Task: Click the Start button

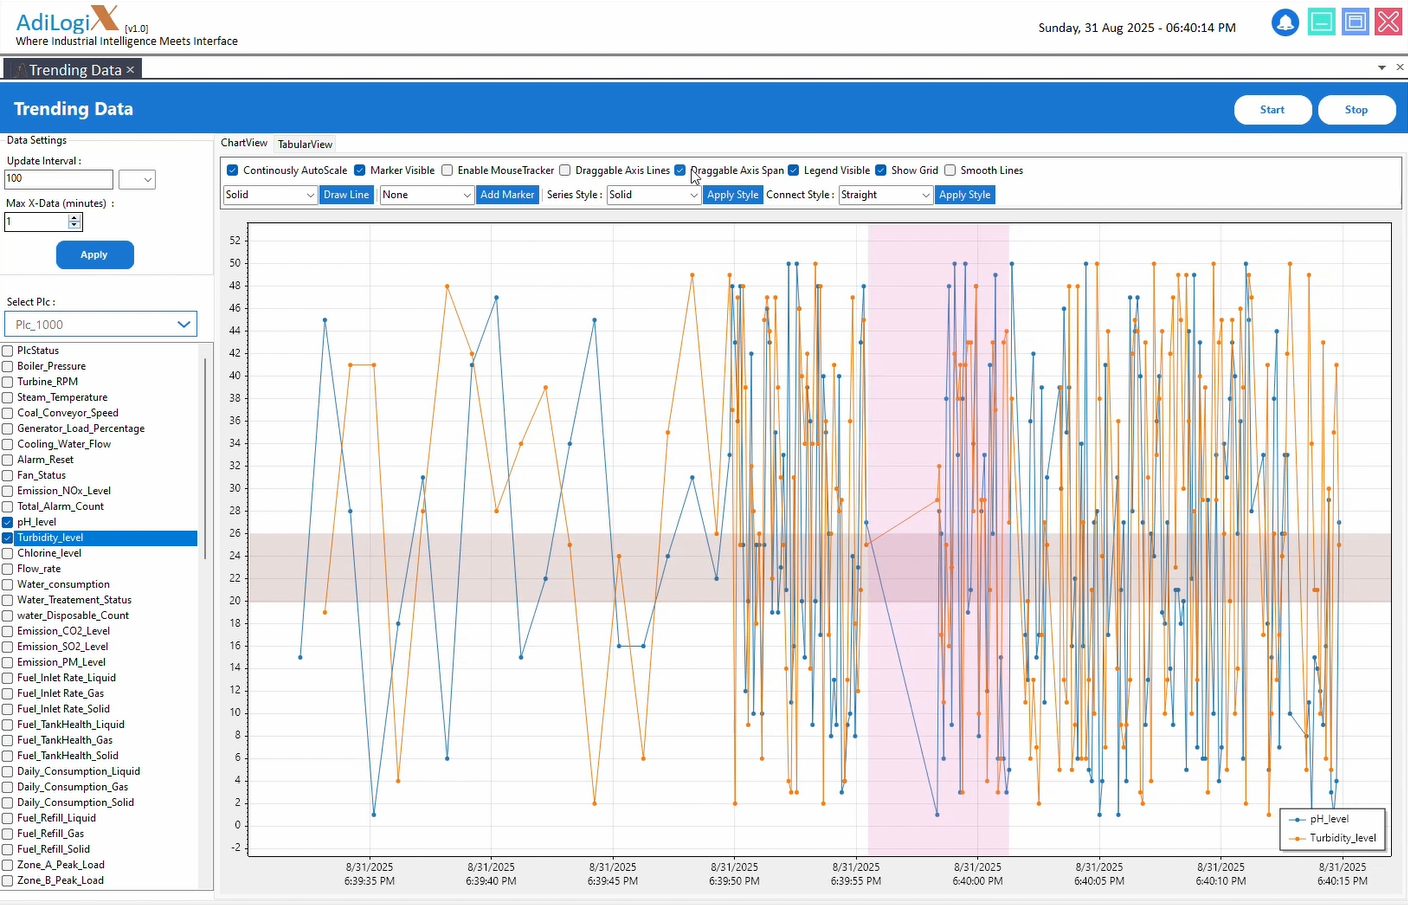Action: (x=1272, y=110)
